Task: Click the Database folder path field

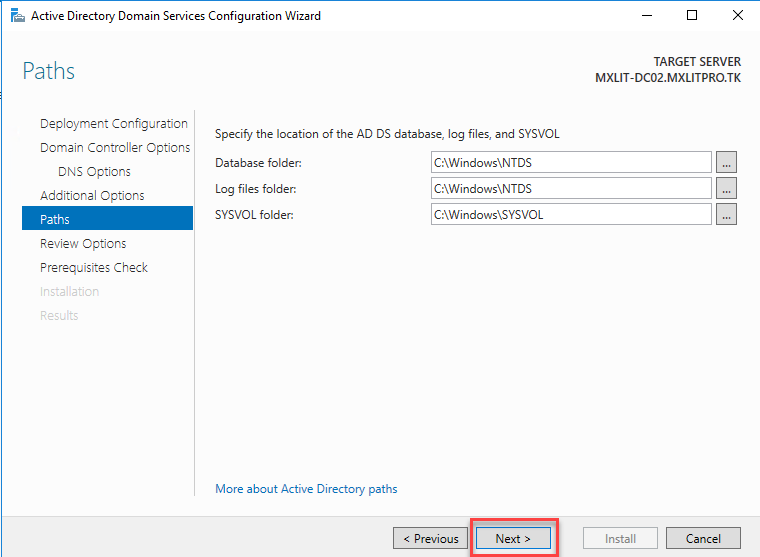Action: (x=570, y=162)
